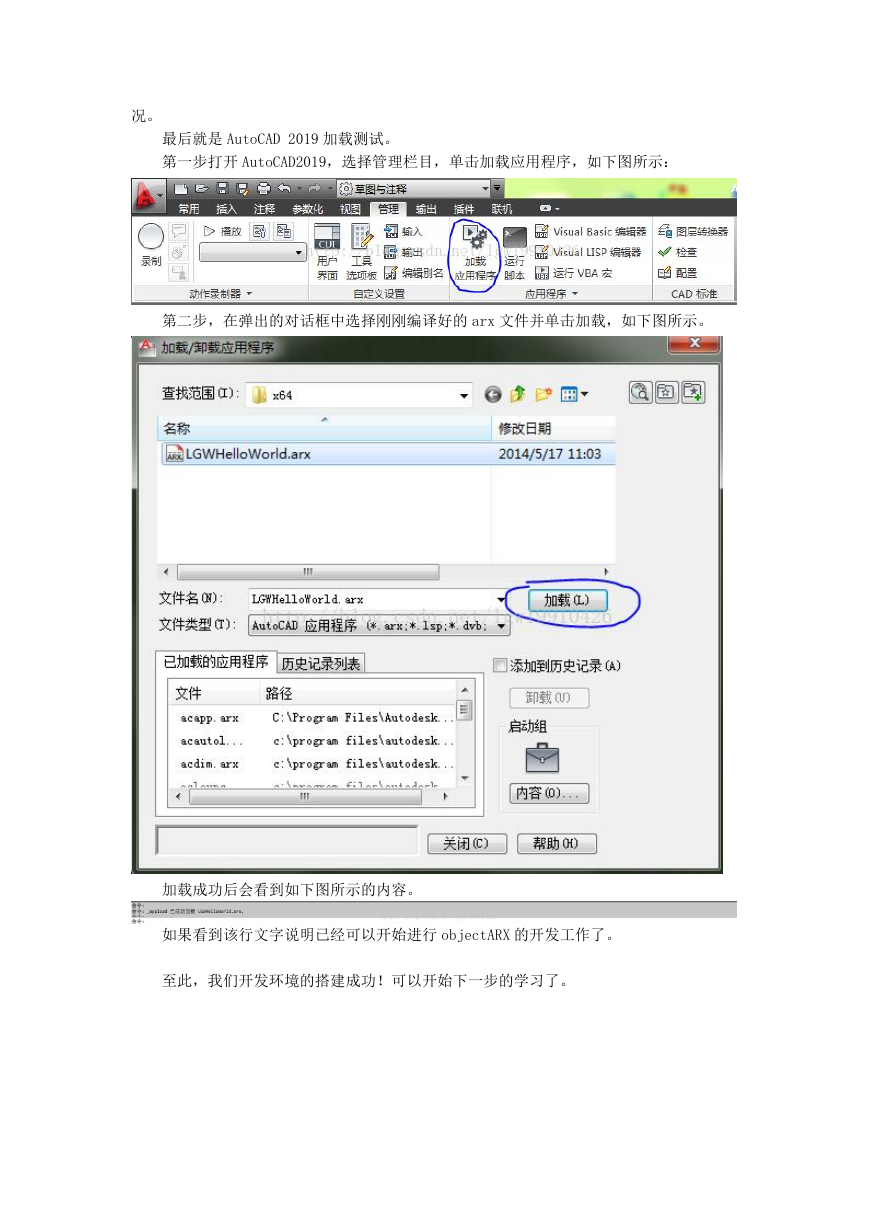Click the 名称 column header

pos(325,428)
